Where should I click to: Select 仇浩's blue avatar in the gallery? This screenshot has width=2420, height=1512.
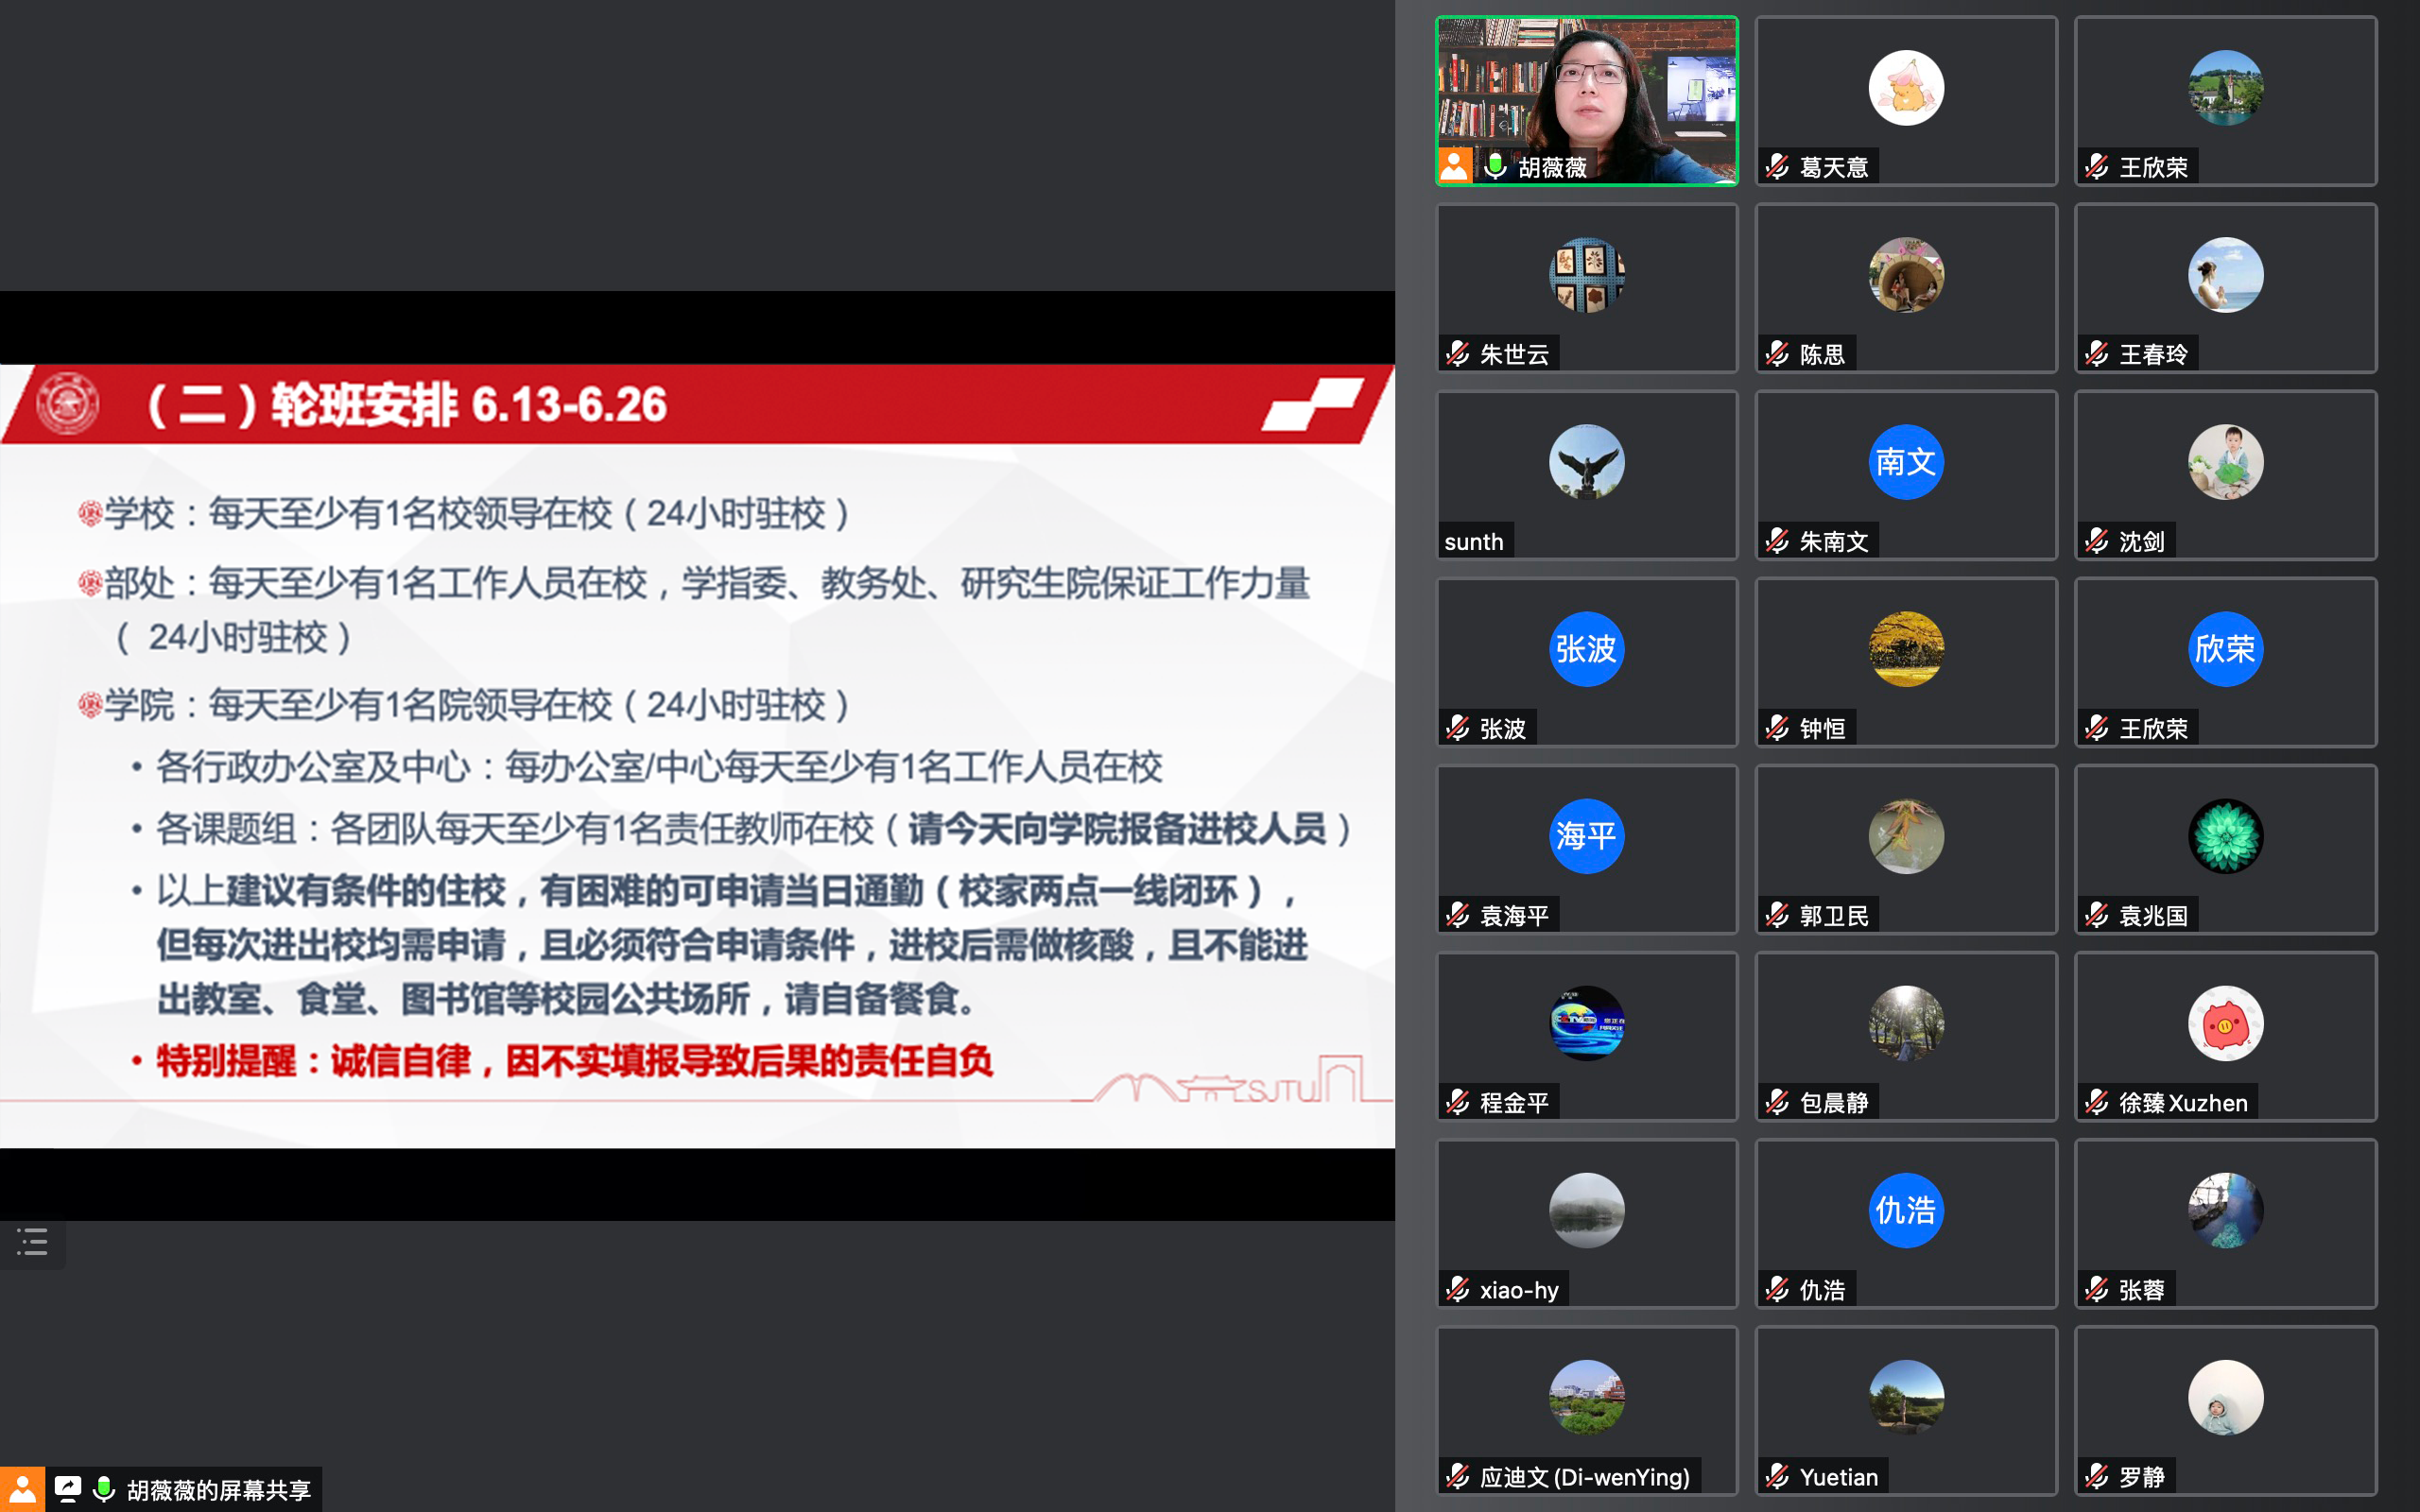(1905, 1210)
